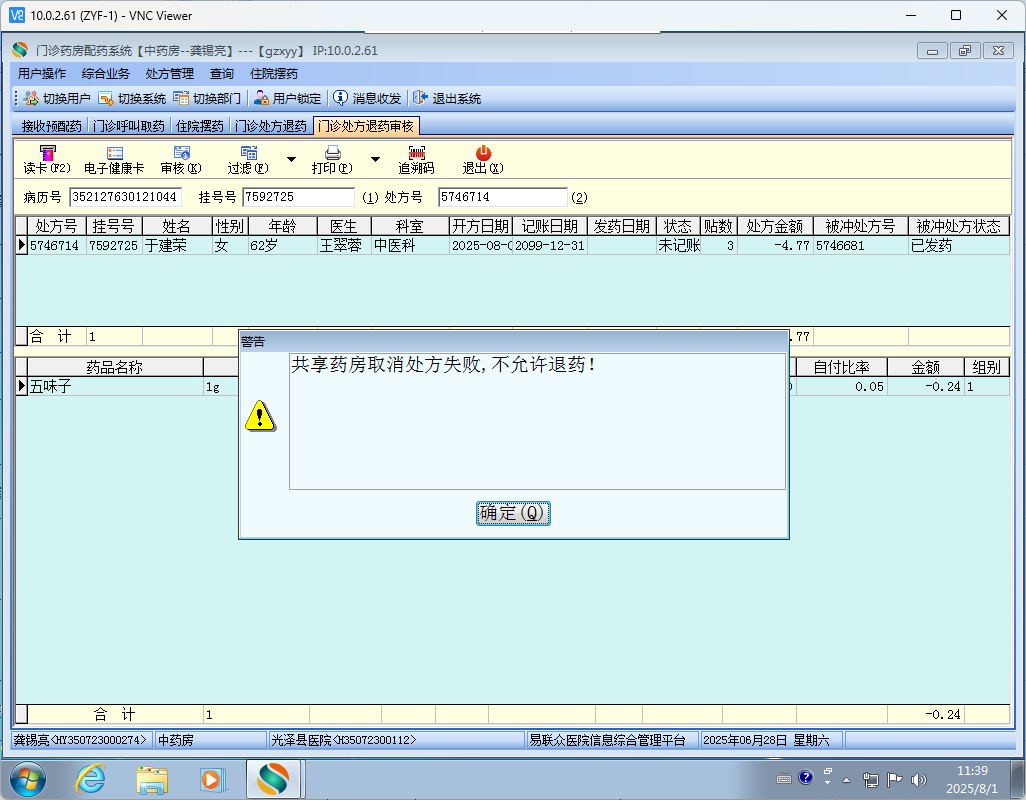This screenshot has height=800, width=1026.
Task: Click the 中医科 department cell
Action: point(410,245)
